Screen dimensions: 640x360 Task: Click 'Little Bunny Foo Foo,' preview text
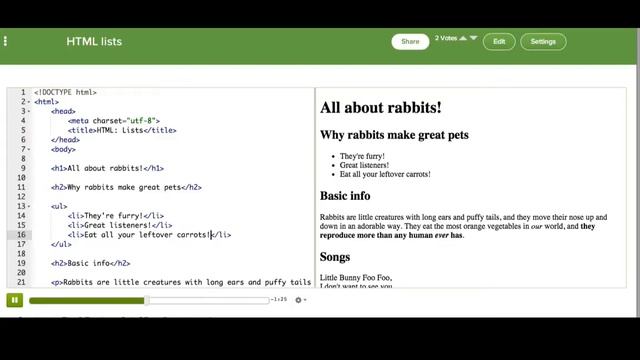356,278
